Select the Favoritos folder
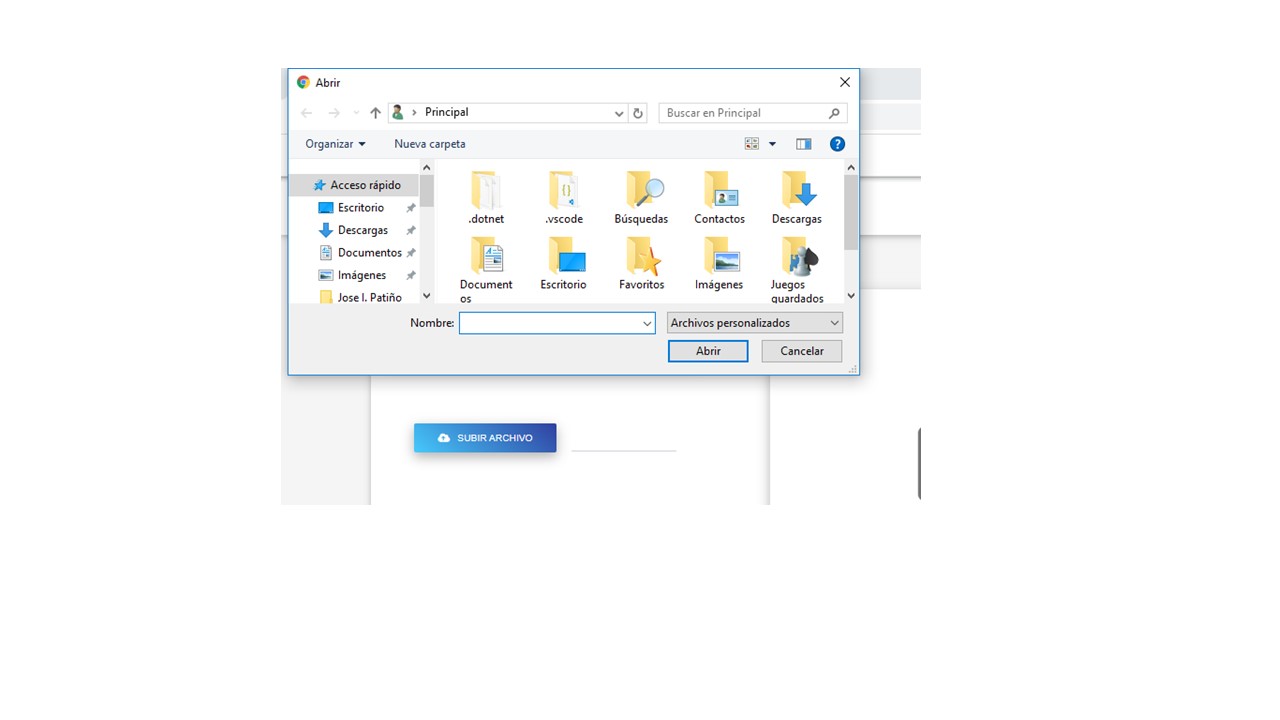 click(x=641, y=262)
